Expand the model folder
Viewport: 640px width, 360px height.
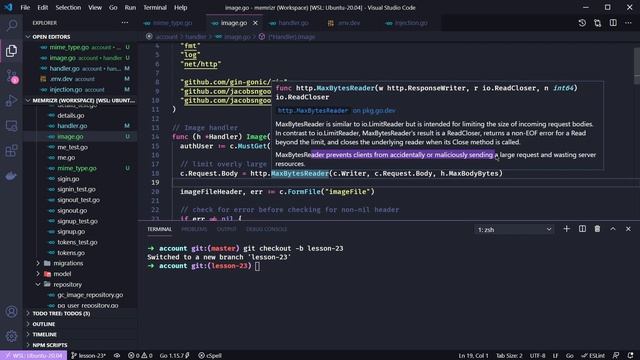point(62,274)
